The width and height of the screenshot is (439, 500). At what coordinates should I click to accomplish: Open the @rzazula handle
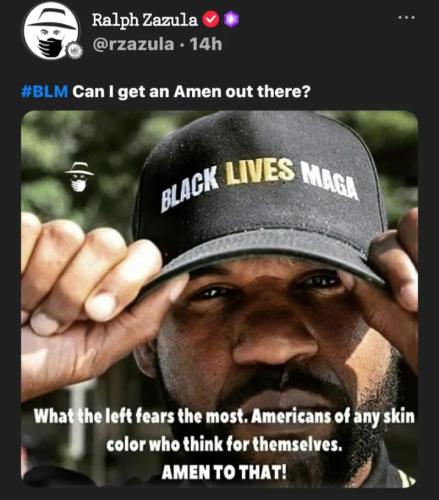click(133, 44)
